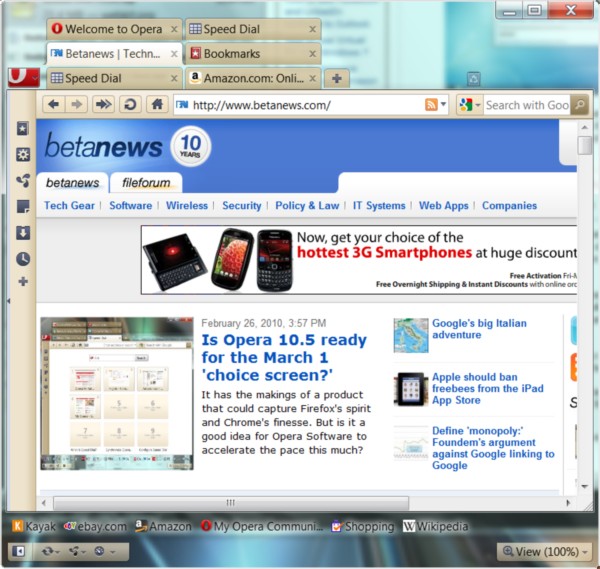This screenshot has height=569, width=600.
Task: Open the Downloads panel icon
Action: pyautogui.click(x=23, y=232)
